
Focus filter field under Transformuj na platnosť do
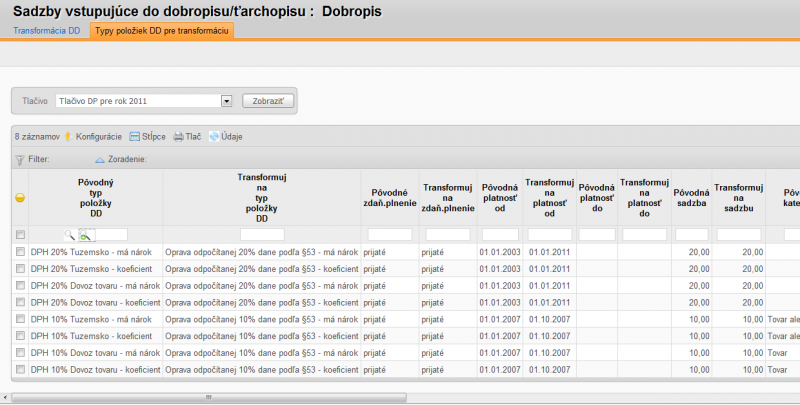644,235
